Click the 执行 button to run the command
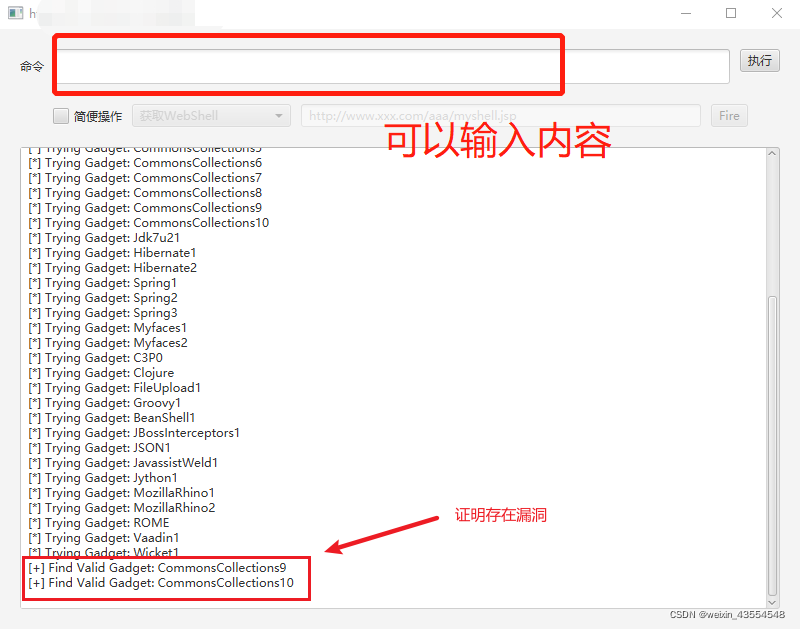This screenshot has width=800, height=629. coord(759,60)
